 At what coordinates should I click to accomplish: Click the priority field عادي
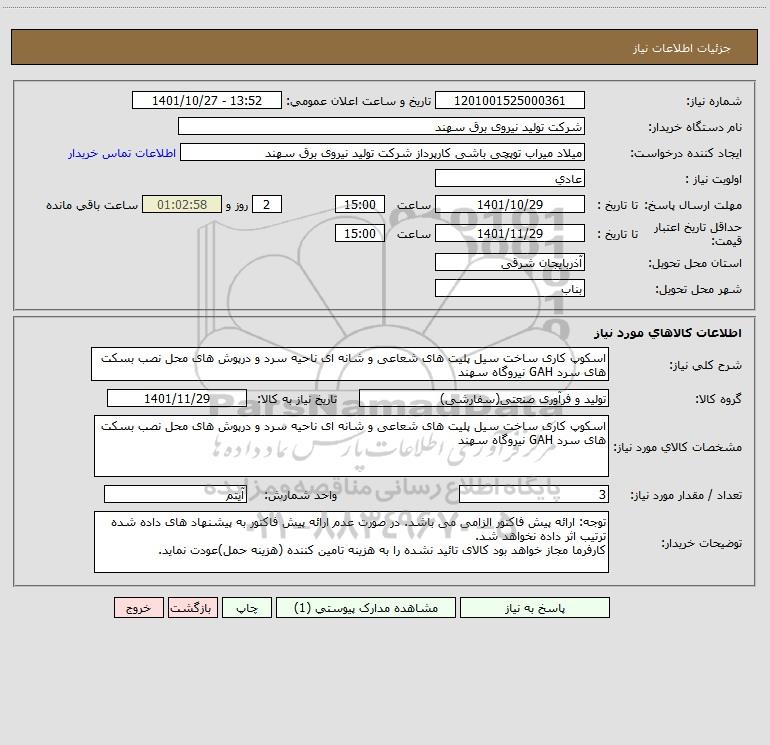510,178
